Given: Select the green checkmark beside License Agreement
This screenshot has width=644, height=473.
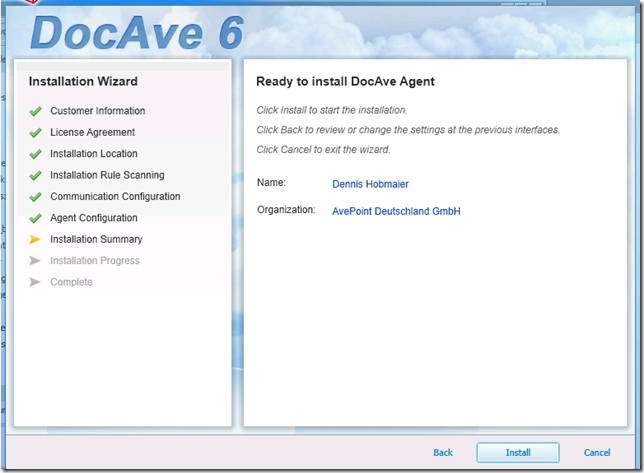Looking at the screenshot, I should [36, 132].
